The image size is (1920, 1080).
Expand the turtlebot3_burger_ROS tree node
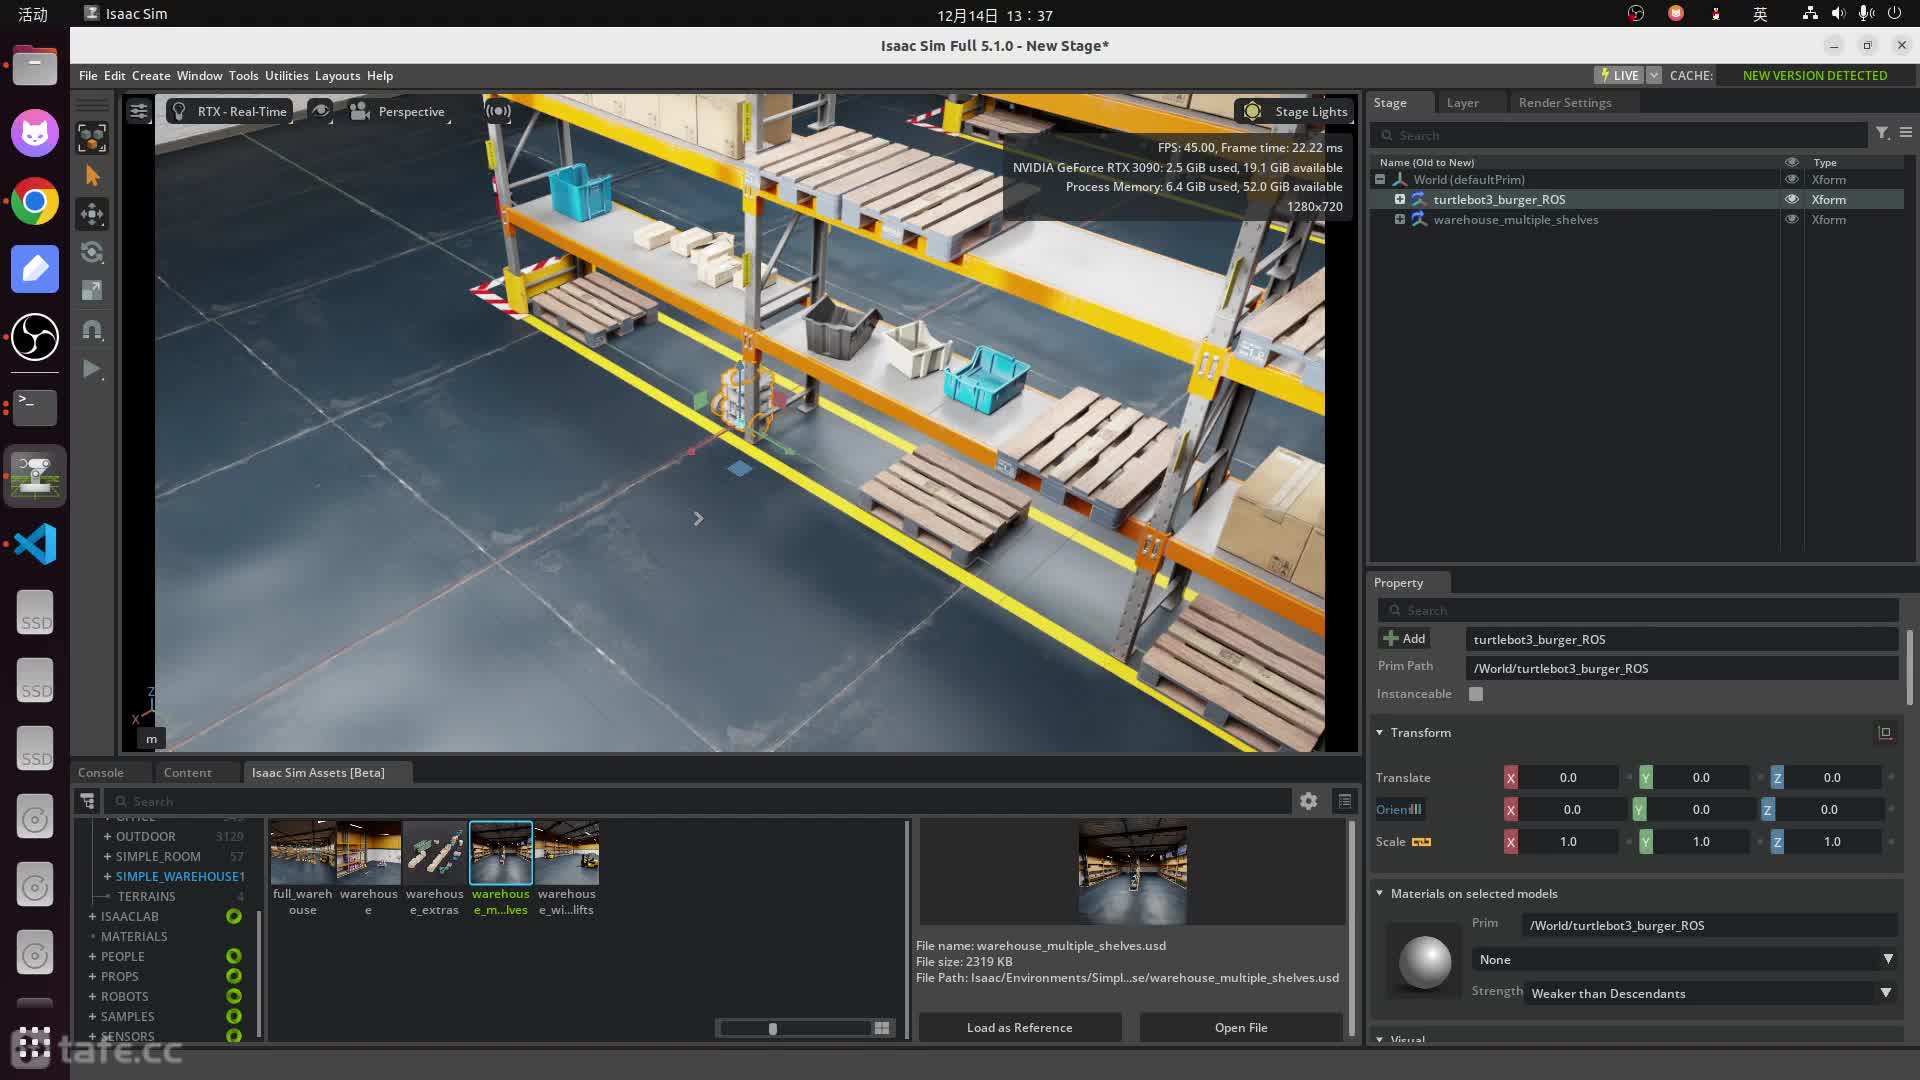click(1400, 199)
